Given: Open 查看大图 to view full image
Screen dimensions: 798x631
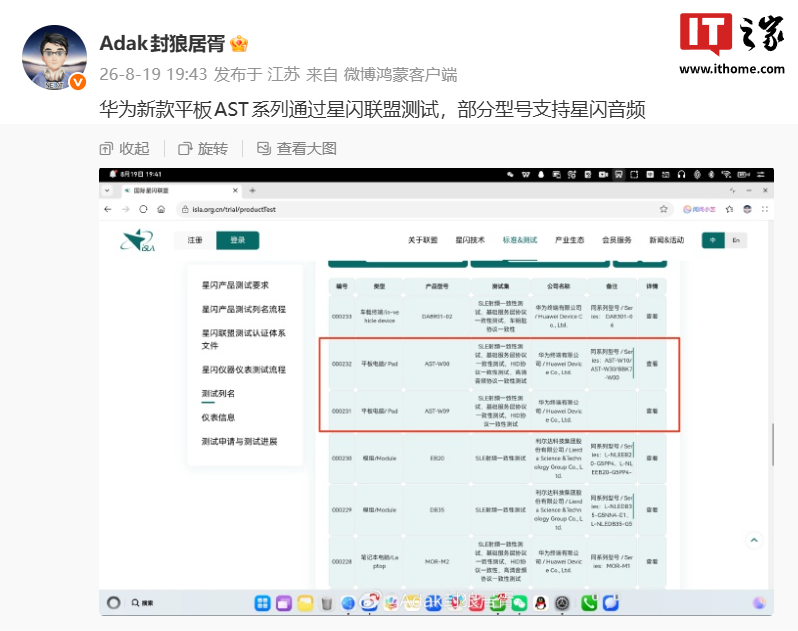Looking at the screenshot, I should coord(296,149).
